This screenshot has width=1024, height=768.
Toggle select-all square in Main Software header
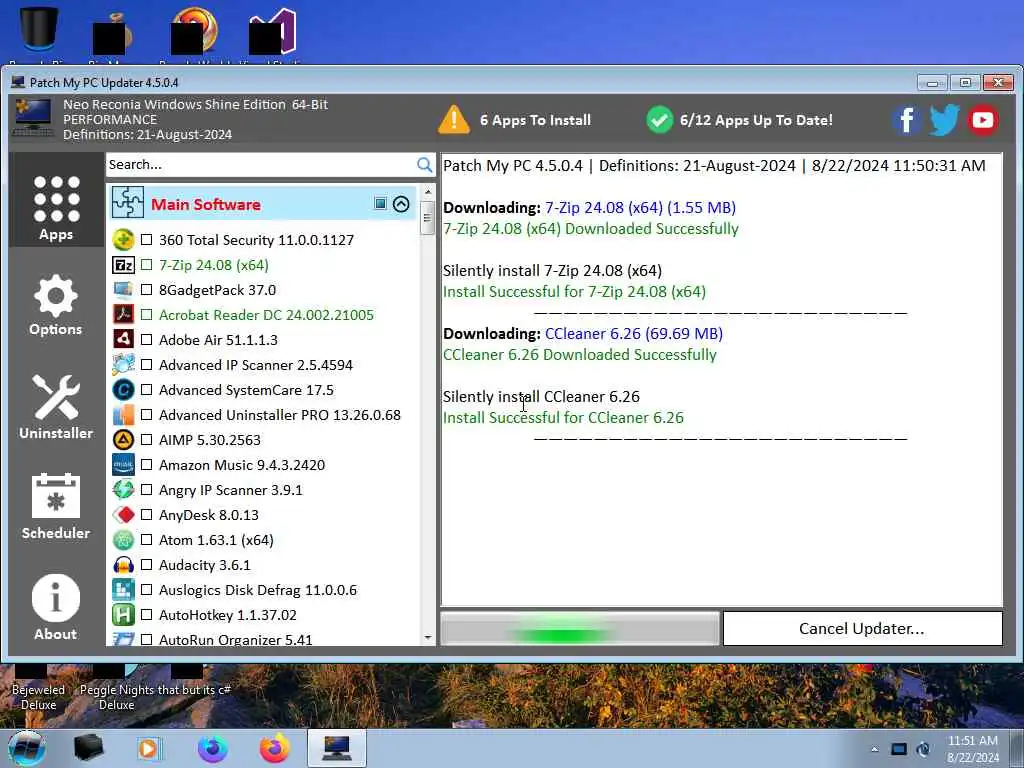pos(381,203)
